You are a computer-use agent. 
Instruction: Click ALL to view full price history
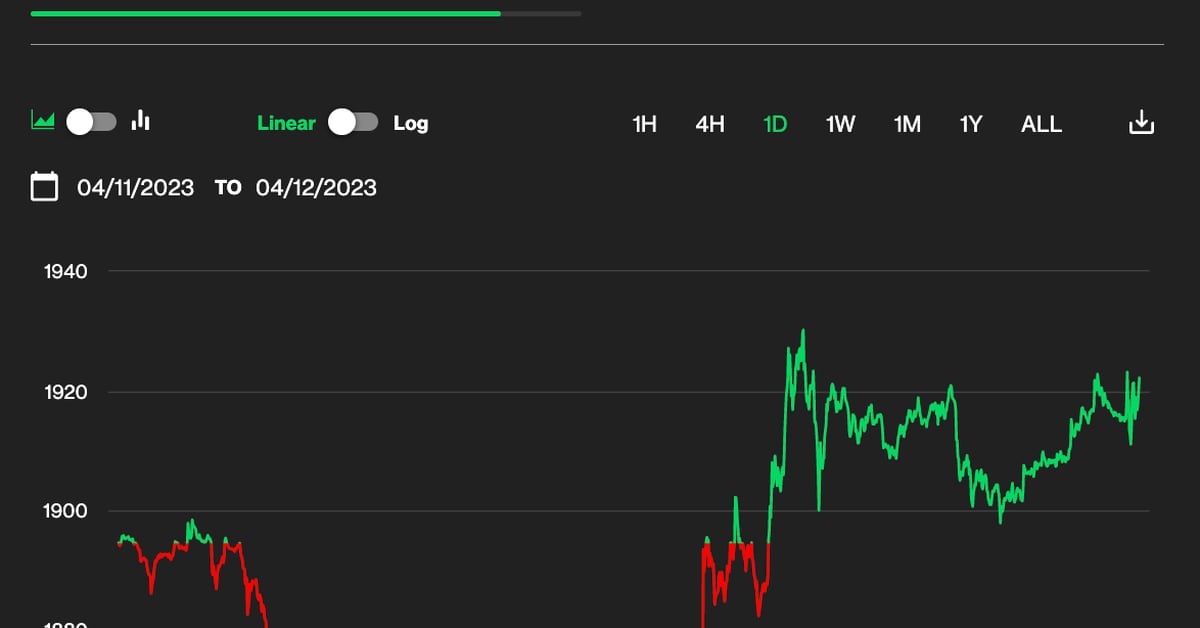point(1041,123)
